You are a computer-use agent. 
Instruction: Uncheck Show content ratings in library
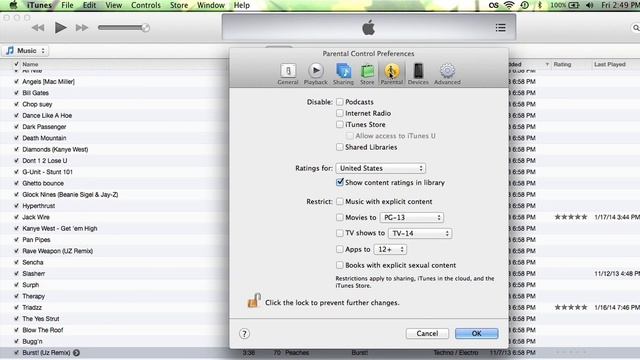click(x=339, y=182)
